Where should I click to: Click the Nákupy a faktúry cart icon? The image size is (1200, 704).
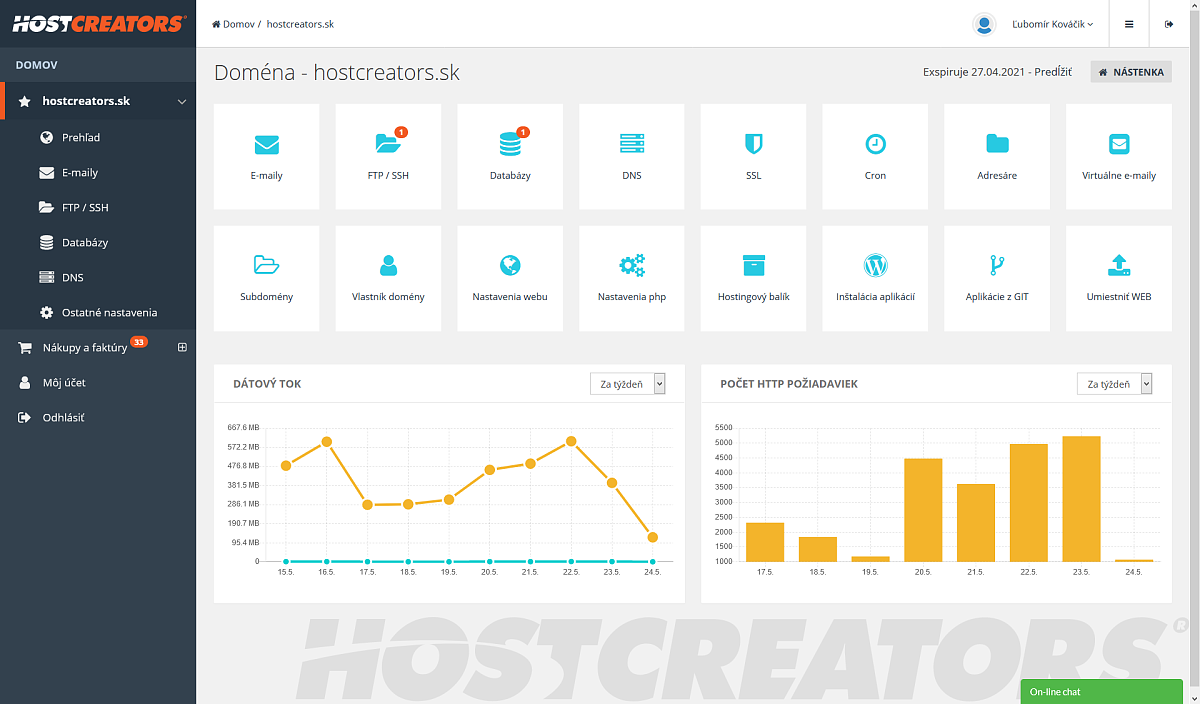coord(25,347)
